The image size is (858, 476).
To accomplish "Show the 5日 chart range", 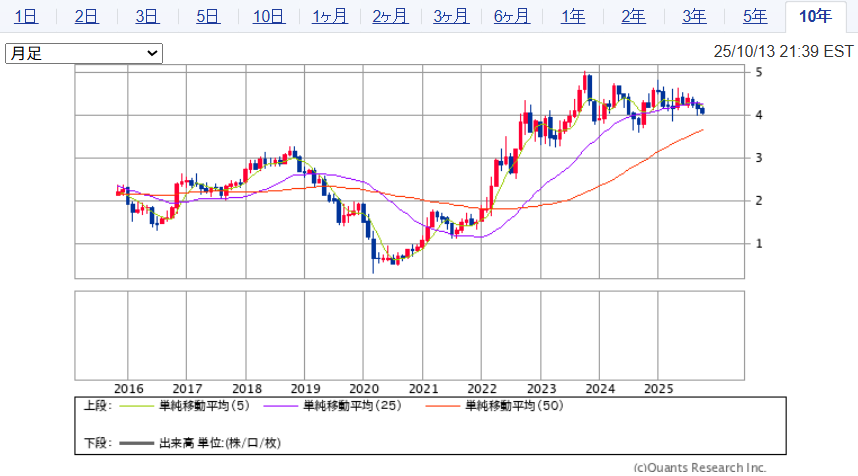I will 208,16.
